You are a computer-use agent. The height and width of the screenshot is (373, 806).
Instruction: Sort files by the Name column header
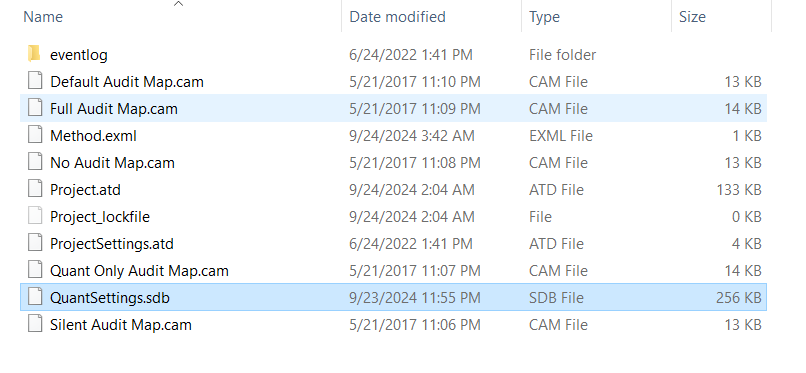coord(43,17)
